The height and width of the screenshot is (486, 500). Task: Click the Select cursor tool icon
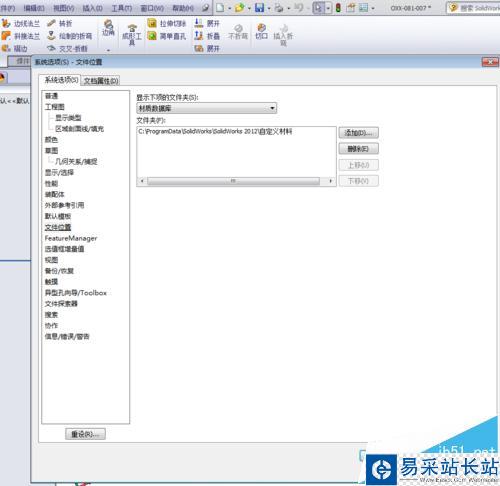click(x=318, y=7)
